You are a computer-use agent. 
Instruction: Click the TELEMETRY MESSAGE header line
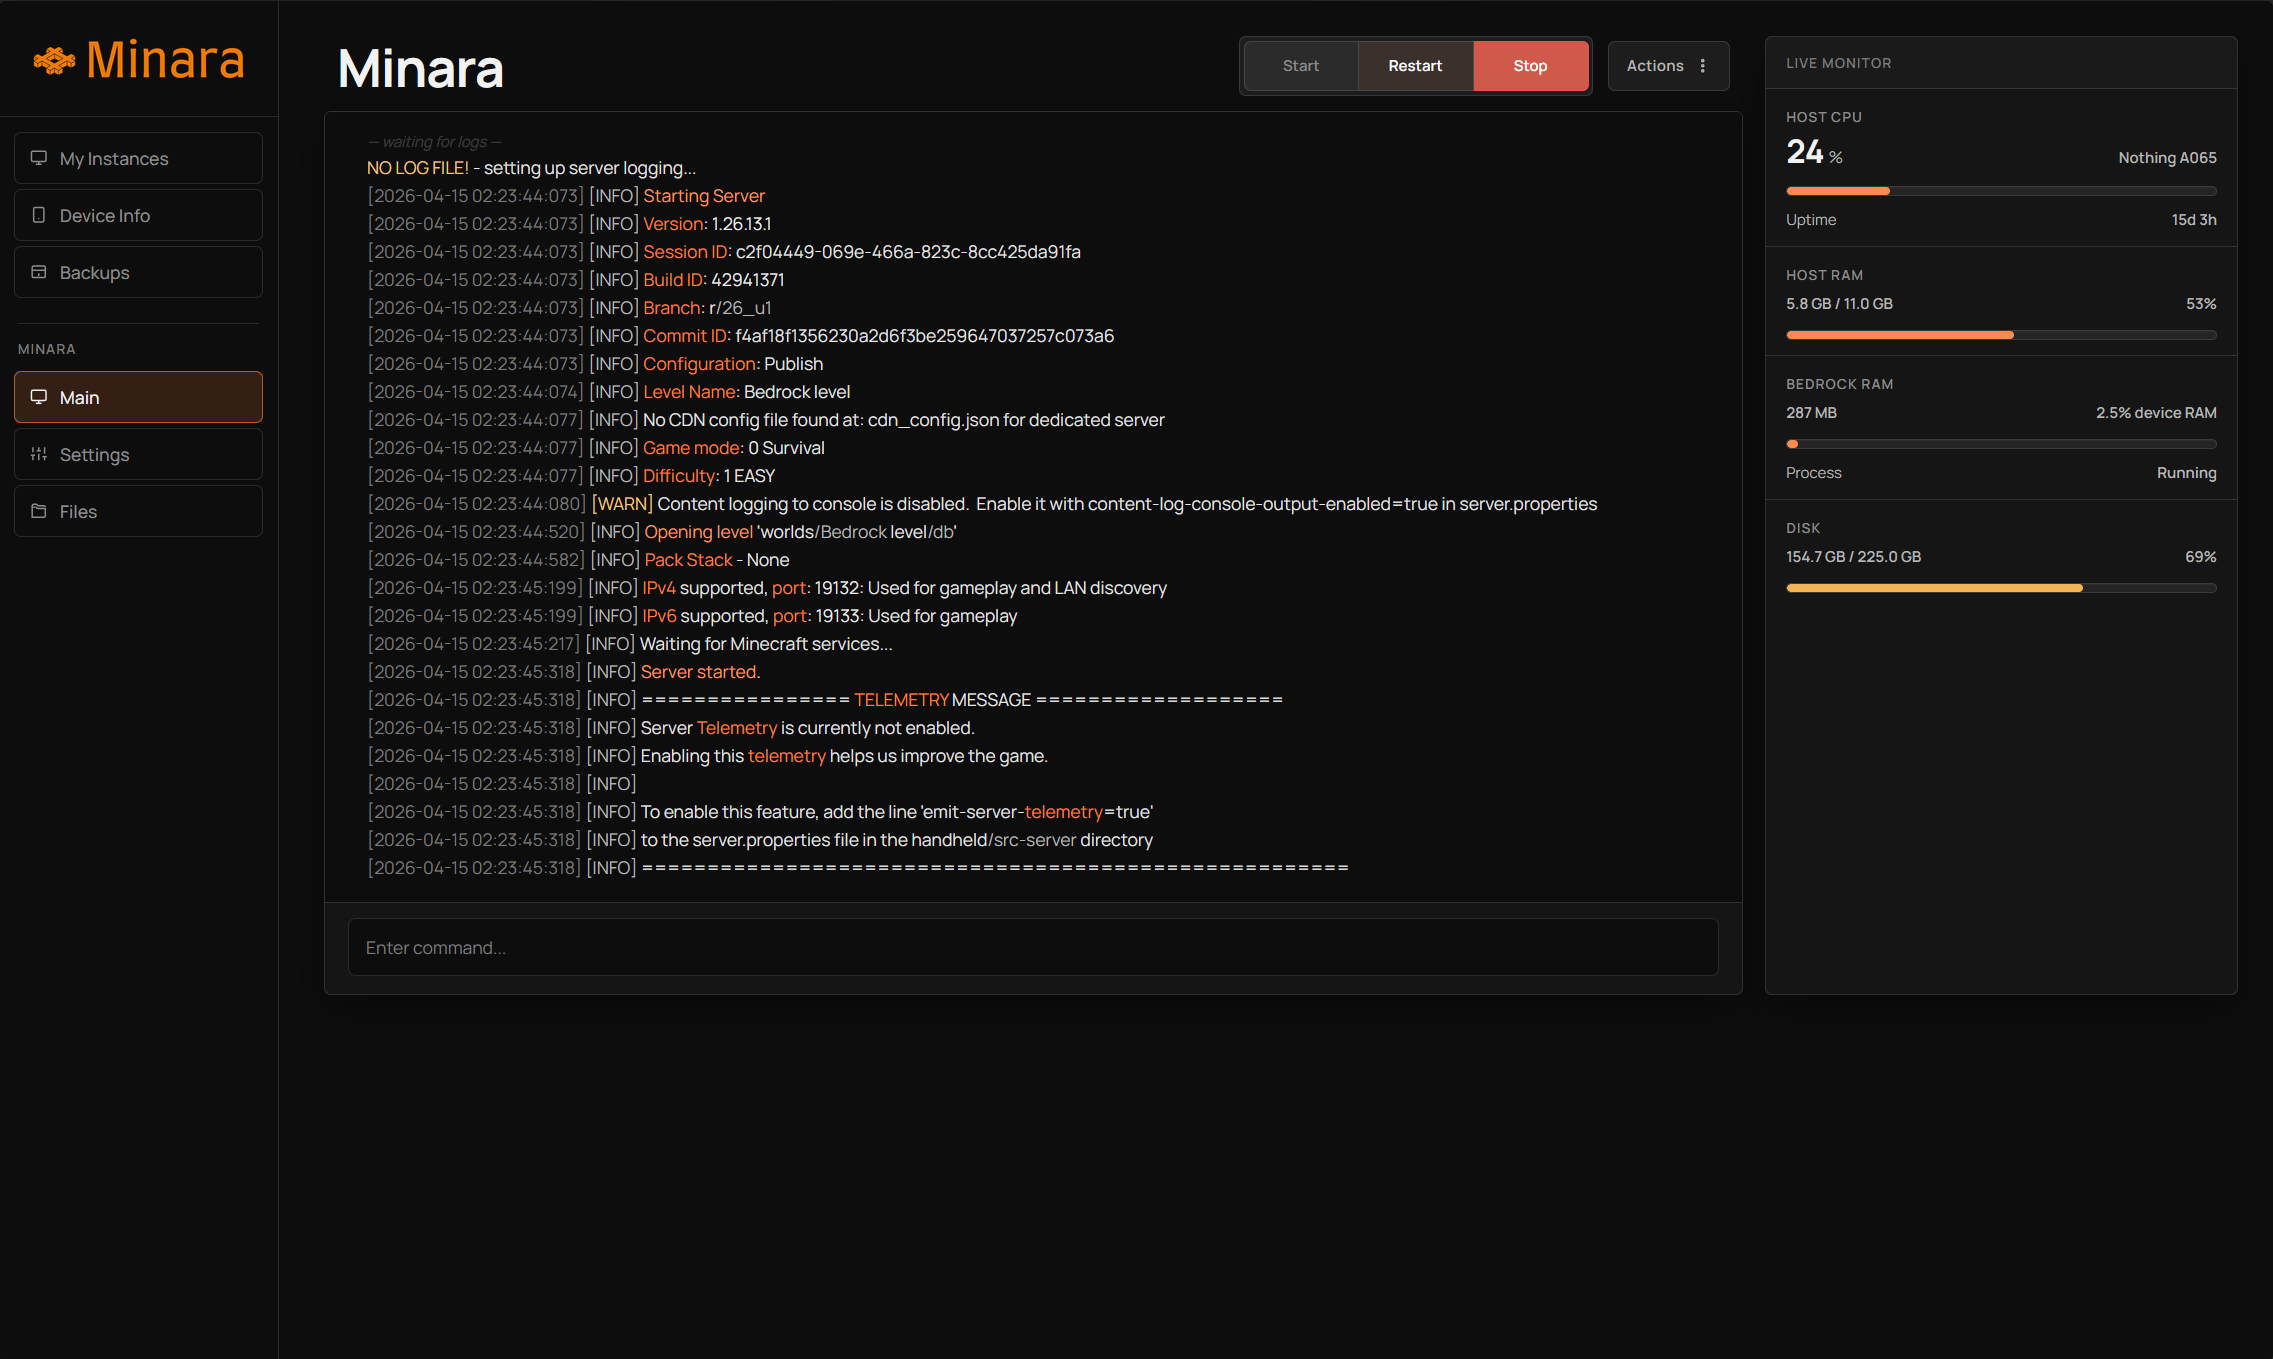click(825, 700)
